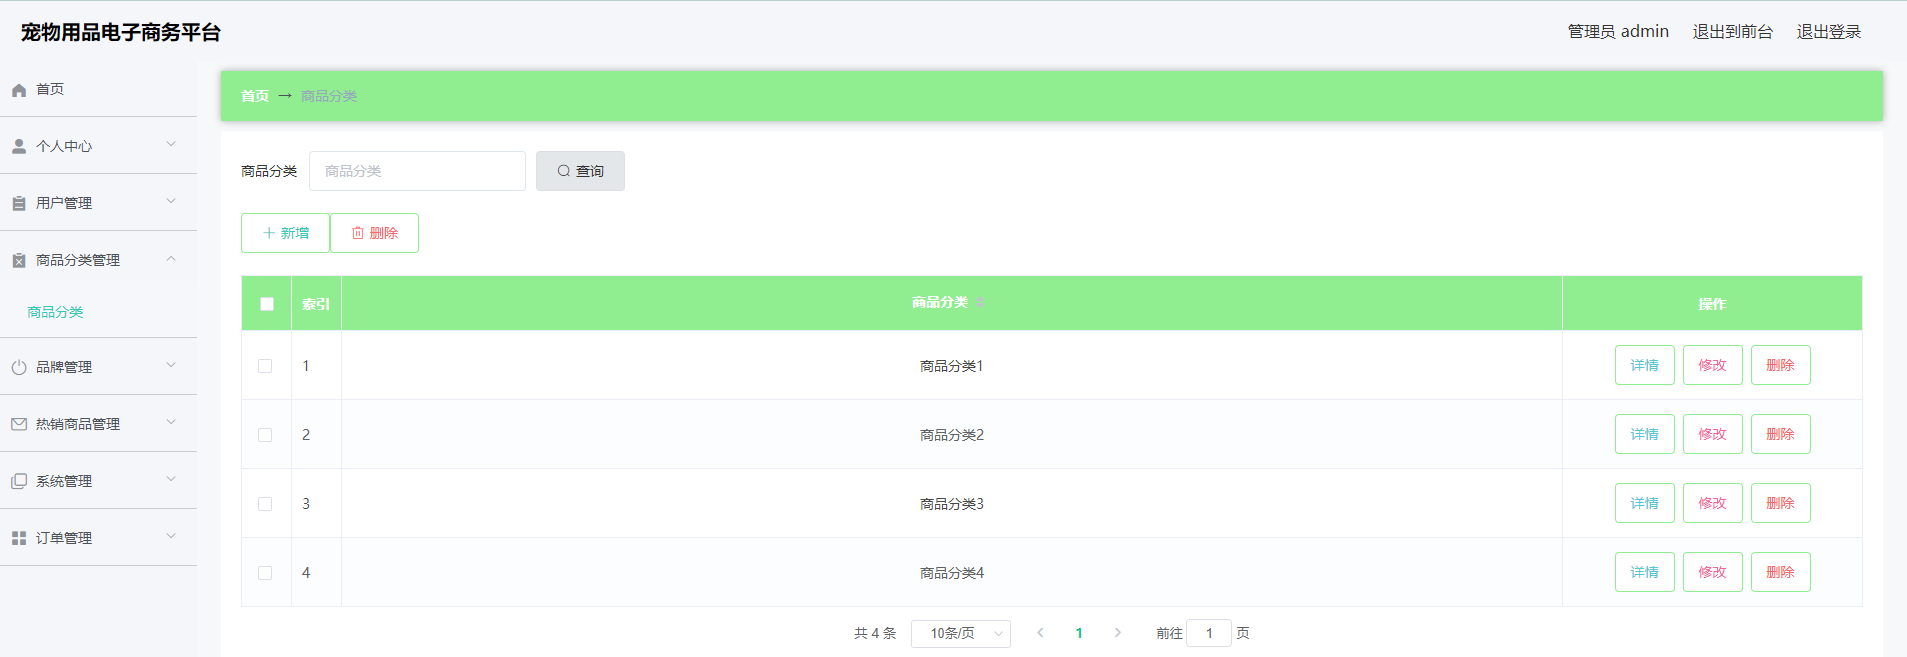Click the power icon for 品牌管理
Viewport: 1907px width, 657px height.
(x=19, y=367)
